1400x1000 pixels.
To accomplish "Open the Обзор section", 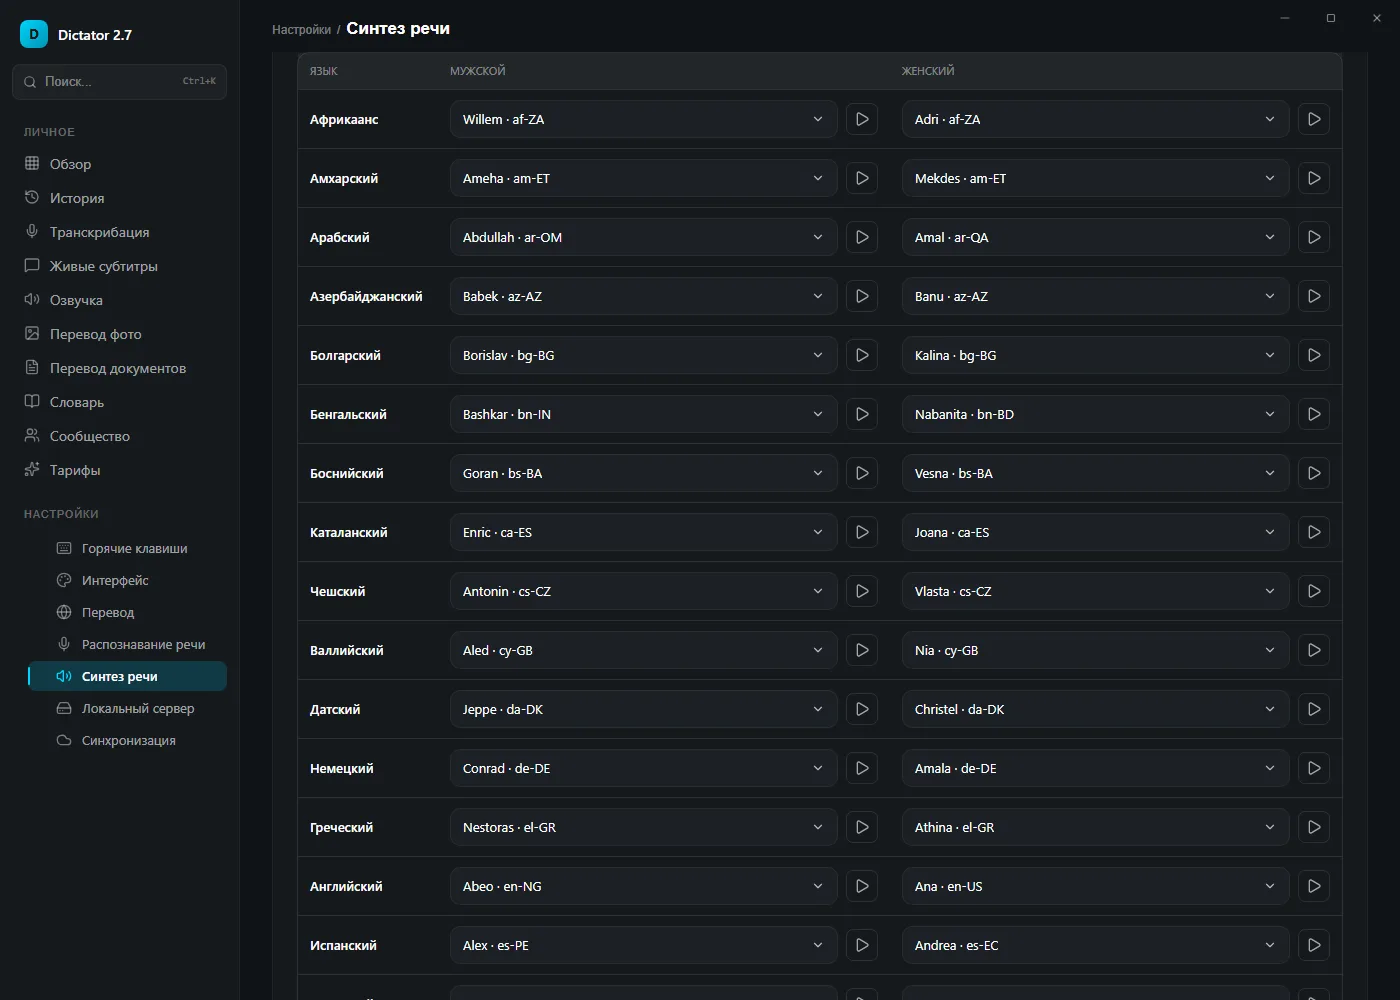I will click(119, 164).
